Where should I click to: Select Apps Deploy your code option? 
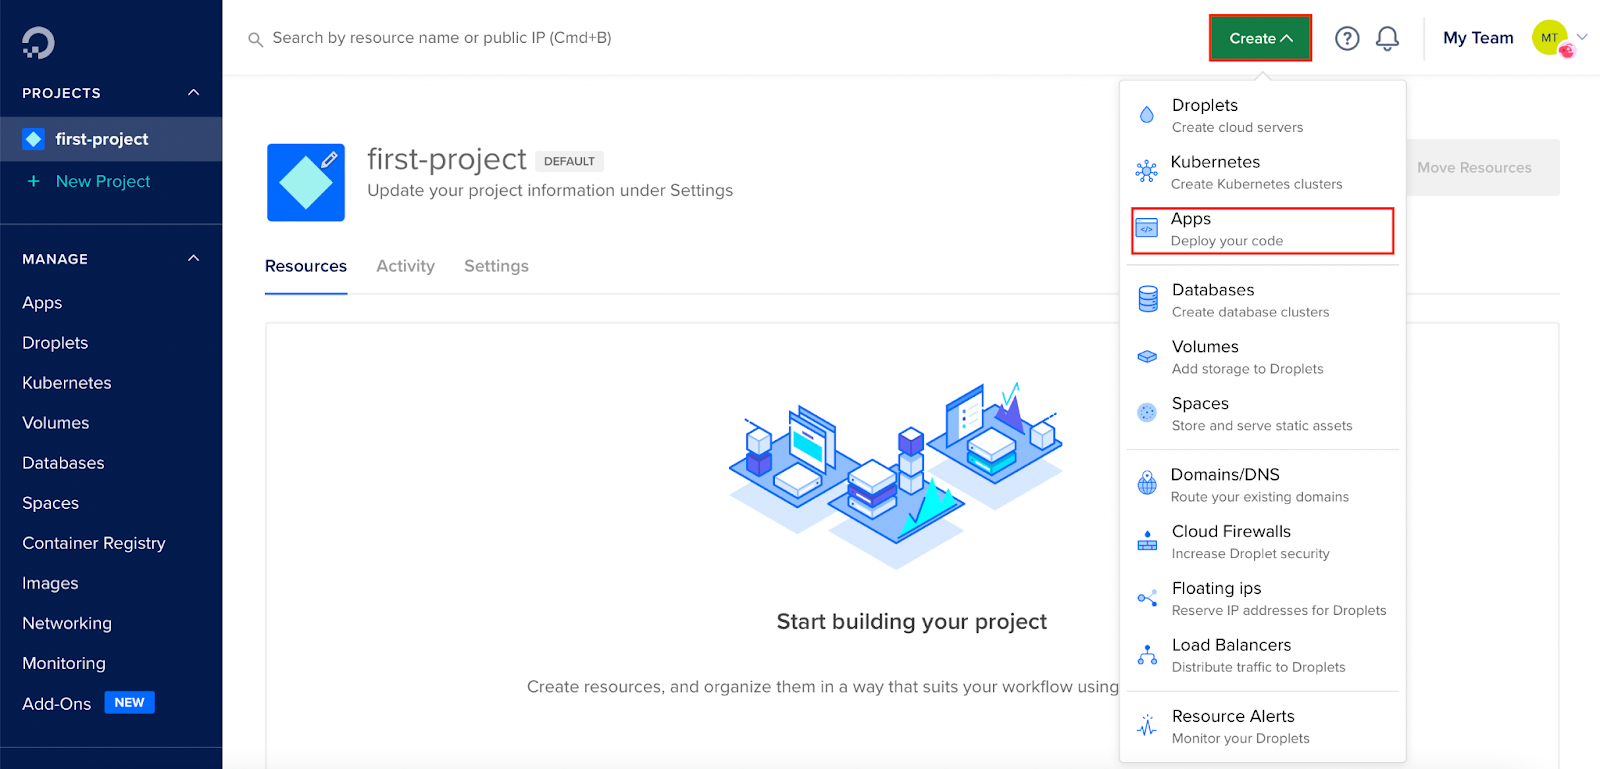point(1262,230)
